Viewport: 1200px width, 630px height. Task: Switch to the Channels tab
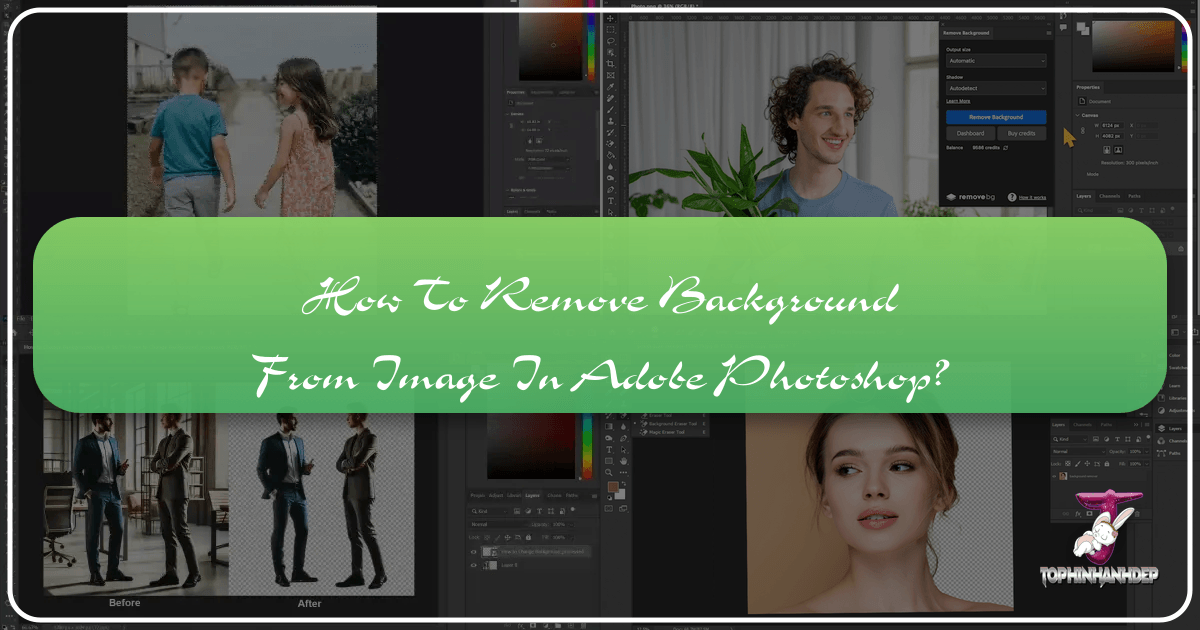(1110, 196)
